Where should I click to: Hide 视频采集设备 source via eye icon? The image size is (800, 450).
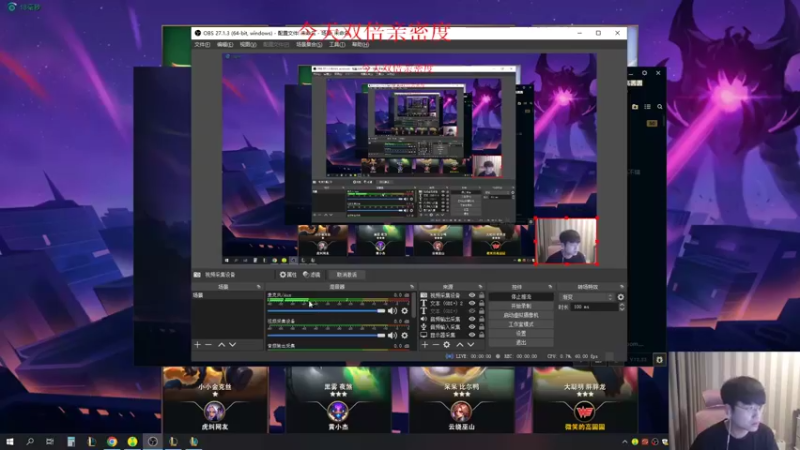(472, 295)
